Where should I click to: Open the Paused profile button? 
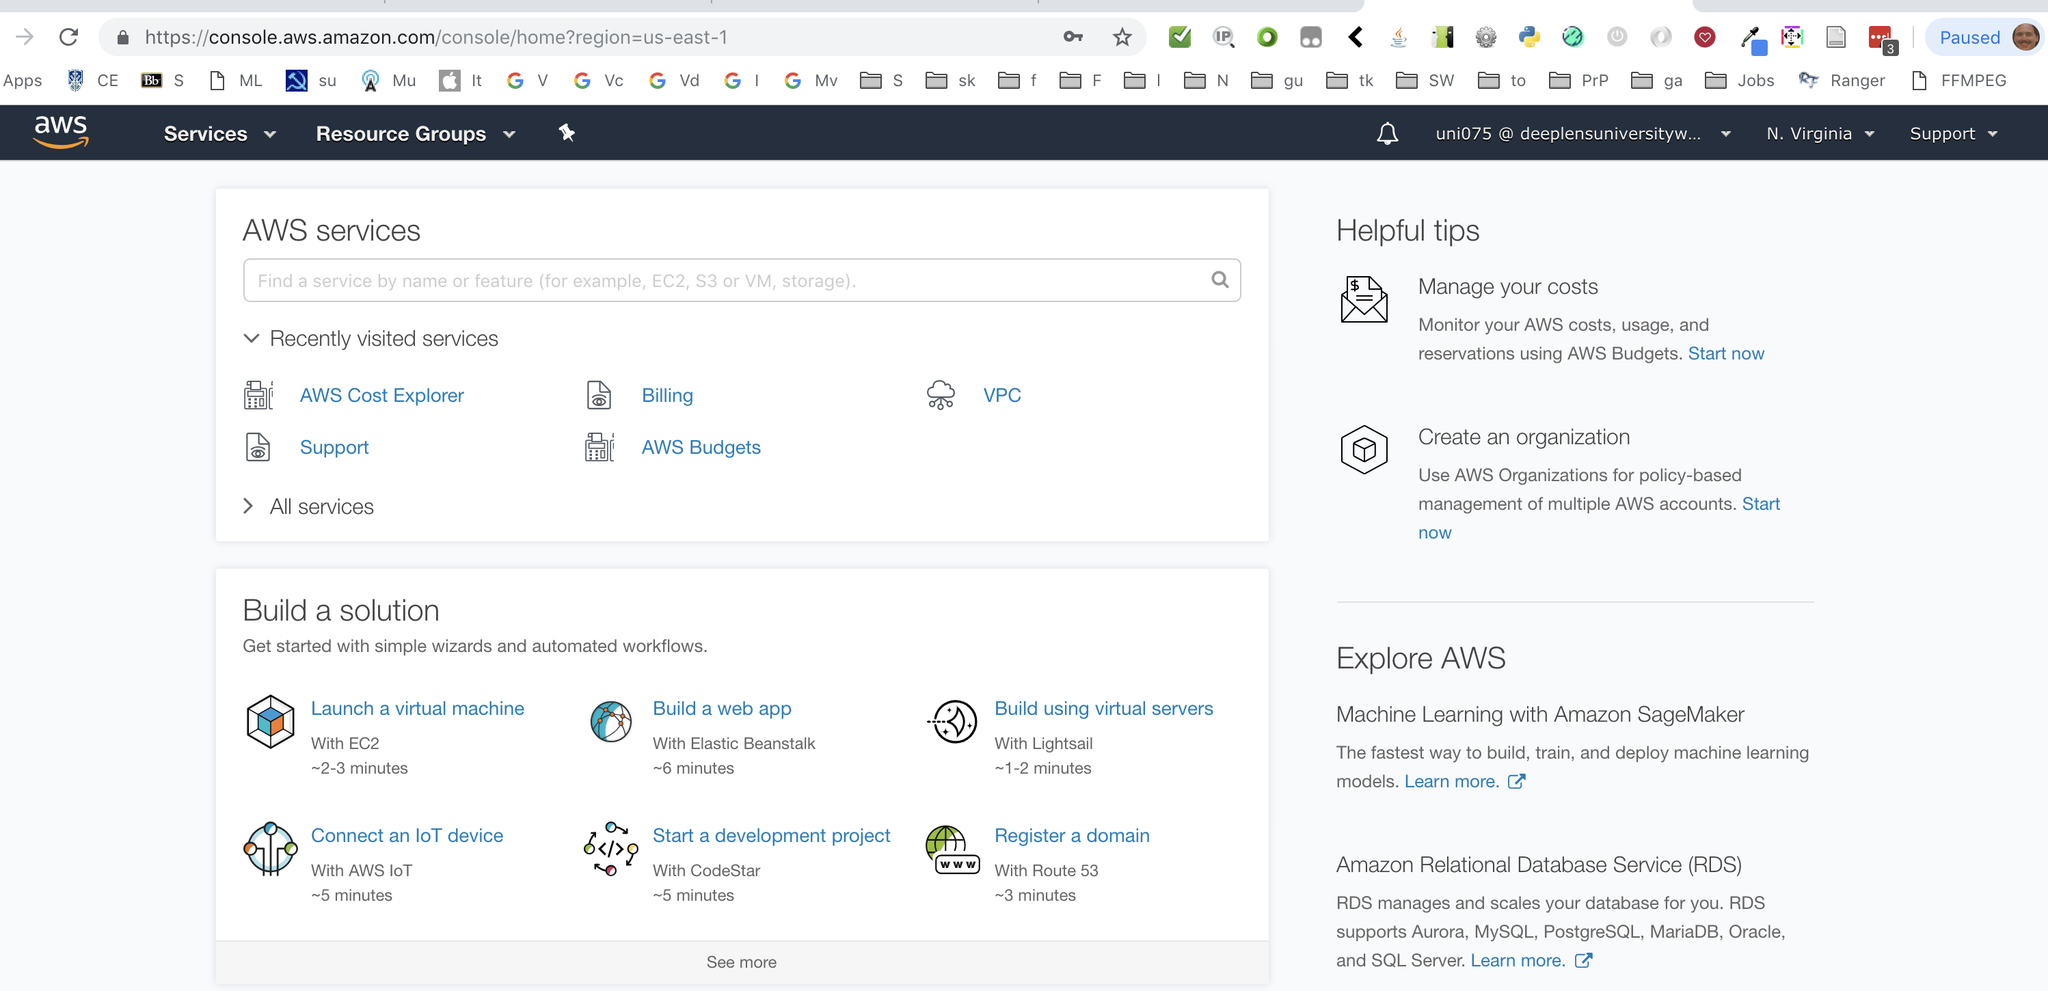(x=1986, y=37)
